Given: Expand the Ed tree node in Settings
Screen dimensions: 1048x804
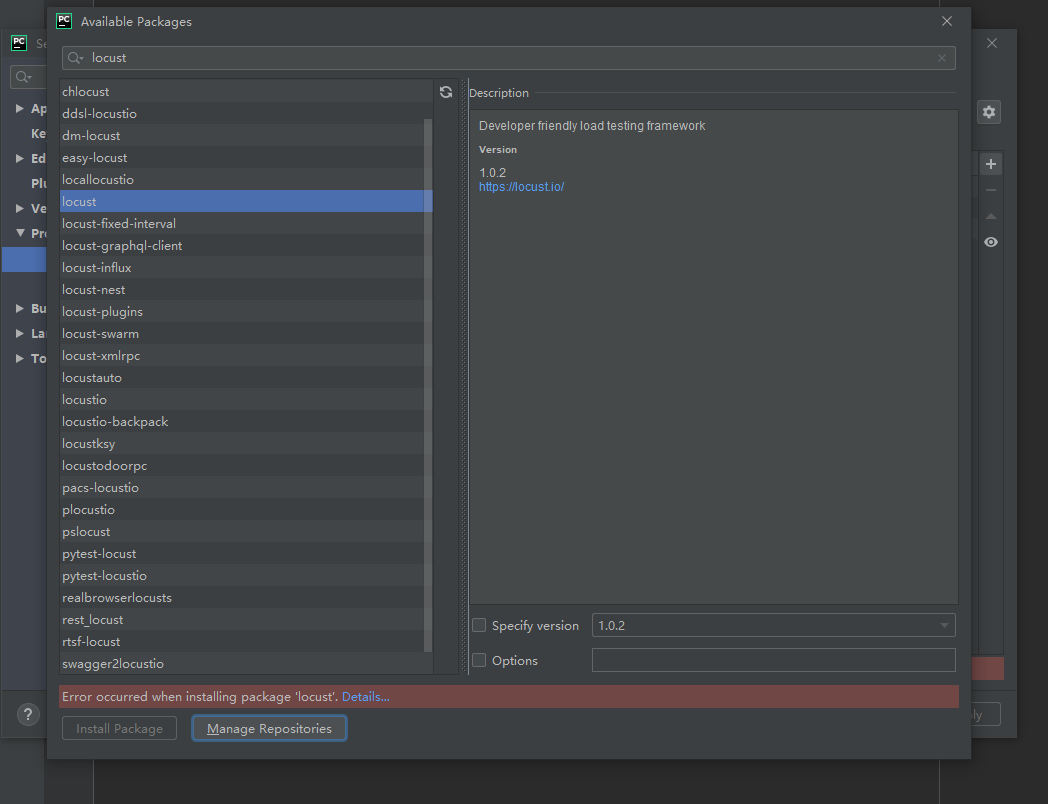Looking at the screenshot, I should coord(20,158).
